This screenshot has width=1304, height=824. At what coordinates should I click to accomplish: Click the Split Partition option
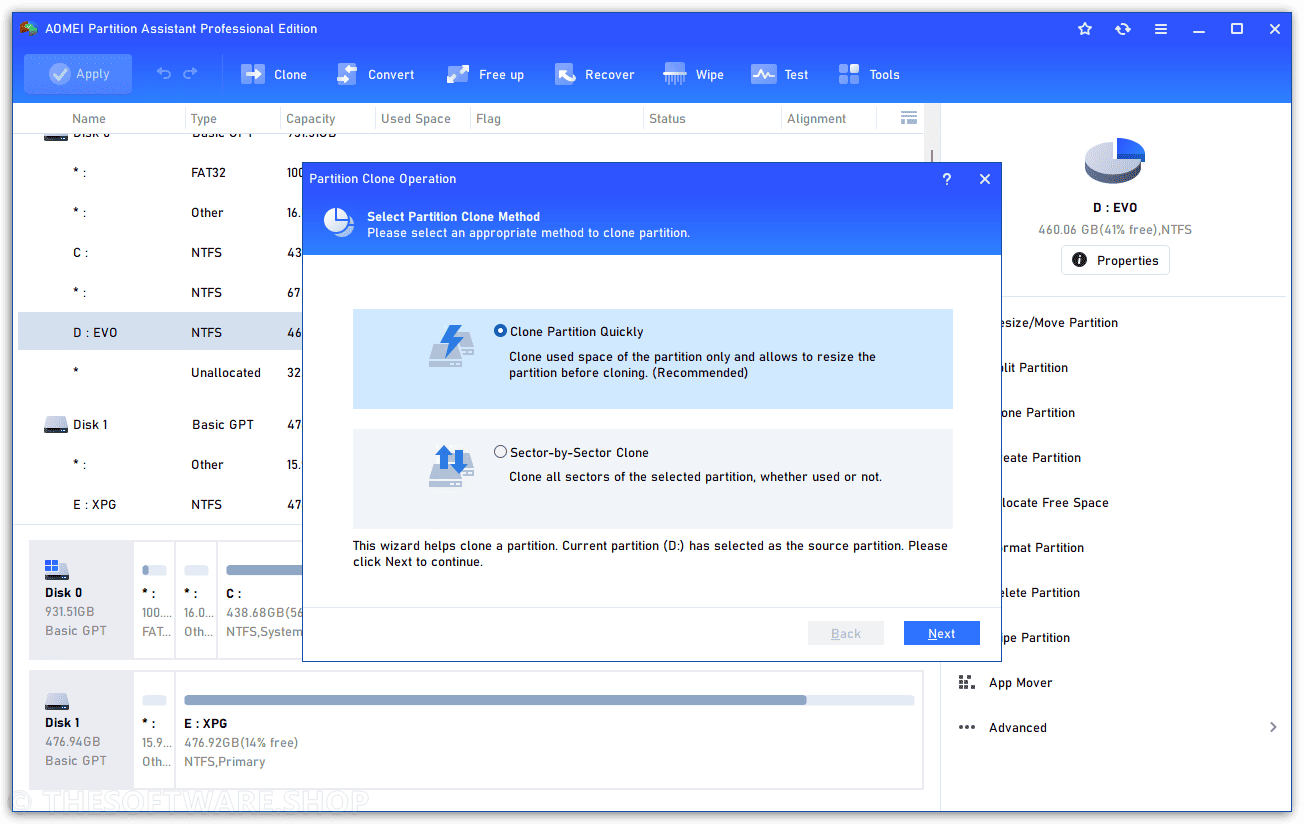pos(1035,368)
